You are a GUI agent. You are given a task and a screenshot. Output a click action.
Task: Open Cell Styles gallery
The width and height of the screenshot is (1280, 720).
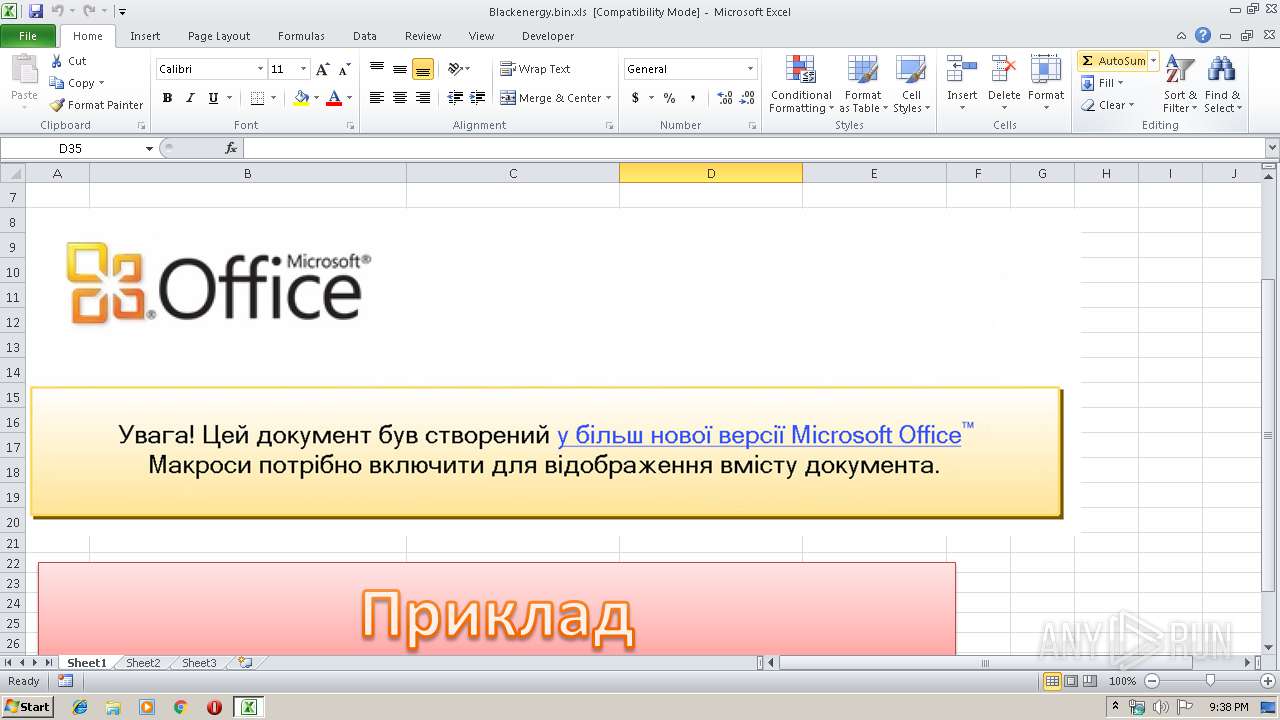click(x=911, y=85)
